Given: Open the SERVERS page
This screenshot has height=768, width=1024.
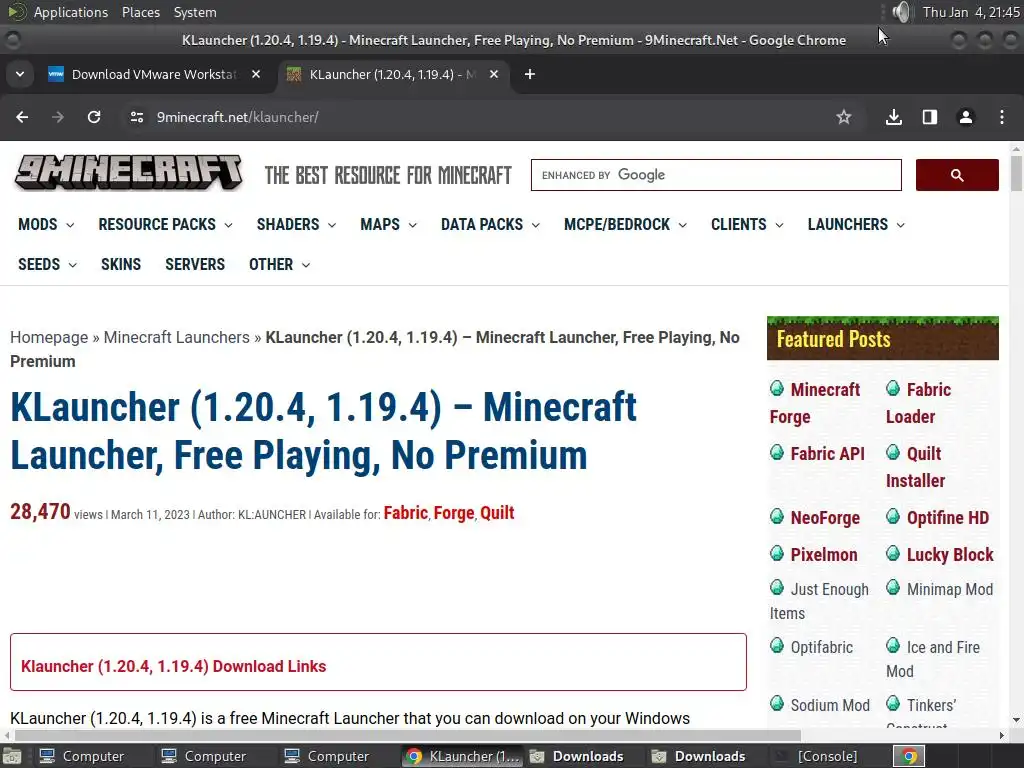Looking at the screenshot, I should pos(195,264).
